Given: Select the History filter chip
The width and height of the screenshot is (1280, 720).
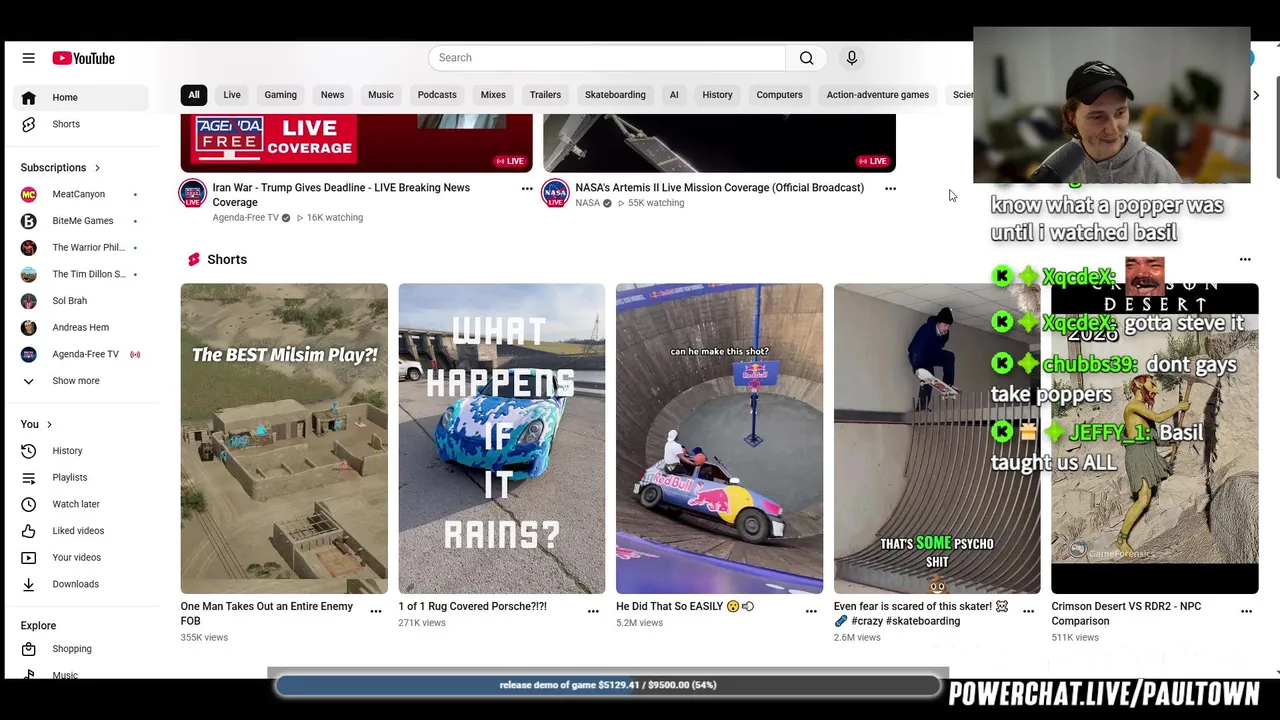Looking at the screenshot, I should click(x=717, y=95).
